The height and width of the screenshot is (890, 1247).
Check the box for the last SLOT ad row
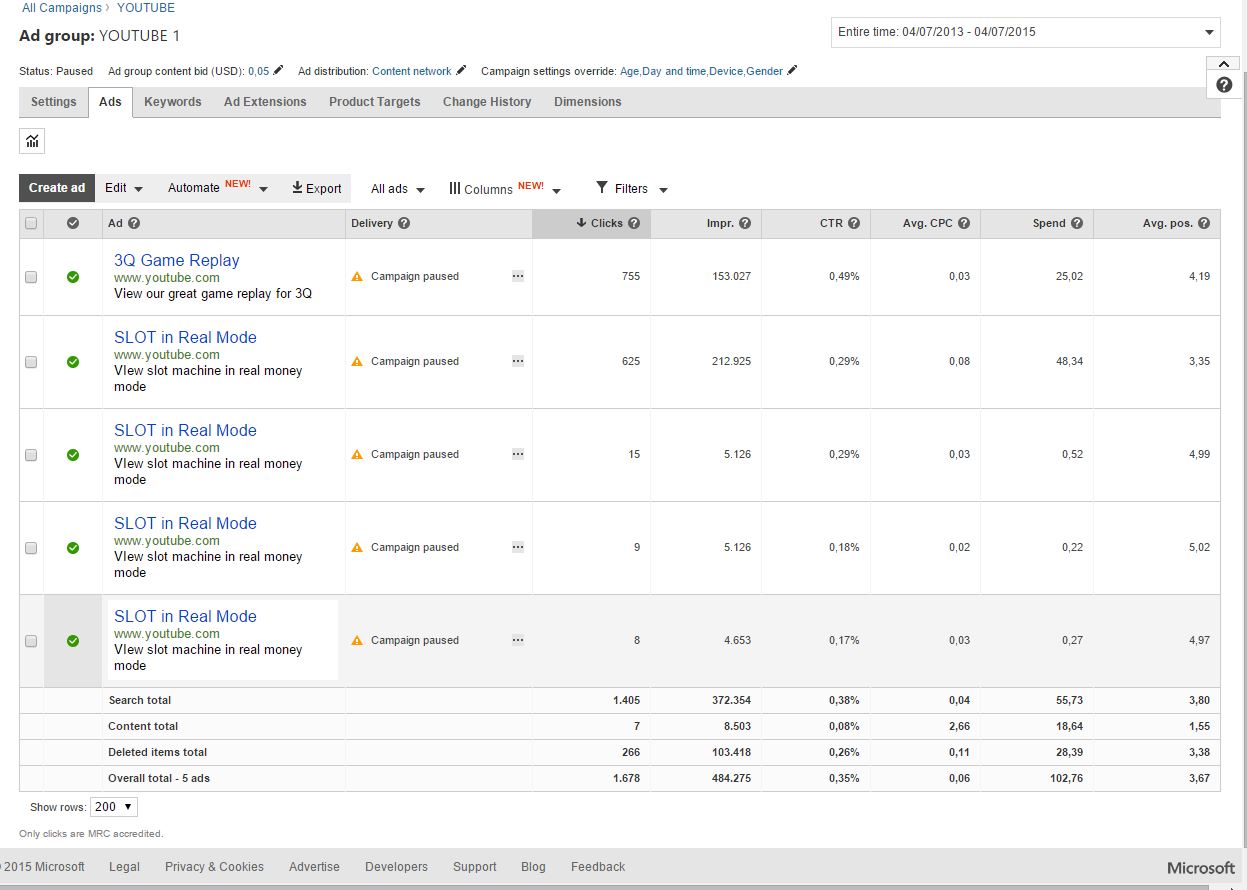31,641
